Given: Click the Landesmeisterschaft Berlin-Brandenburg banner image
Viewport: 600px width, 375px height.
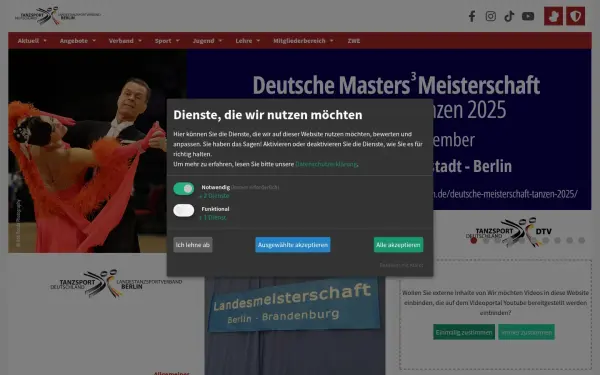Looking at the screenshot, I should [x=295, y=325].
